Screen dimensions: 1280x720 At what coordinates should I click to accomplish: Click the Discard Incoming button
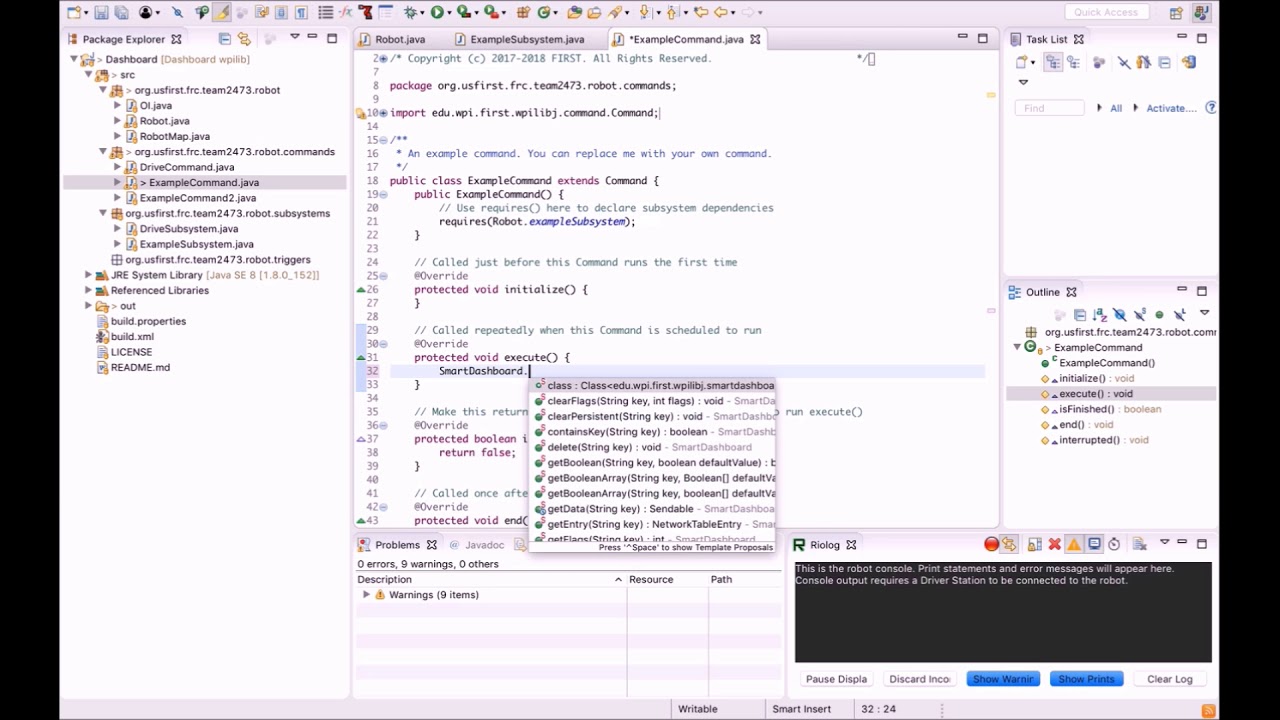point(920,679)
